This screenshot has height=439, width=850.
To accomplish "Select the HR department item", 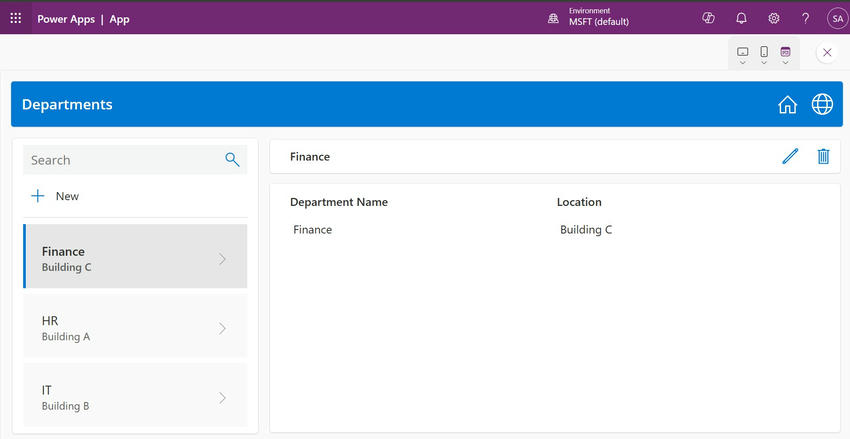I will pos(135,326).
